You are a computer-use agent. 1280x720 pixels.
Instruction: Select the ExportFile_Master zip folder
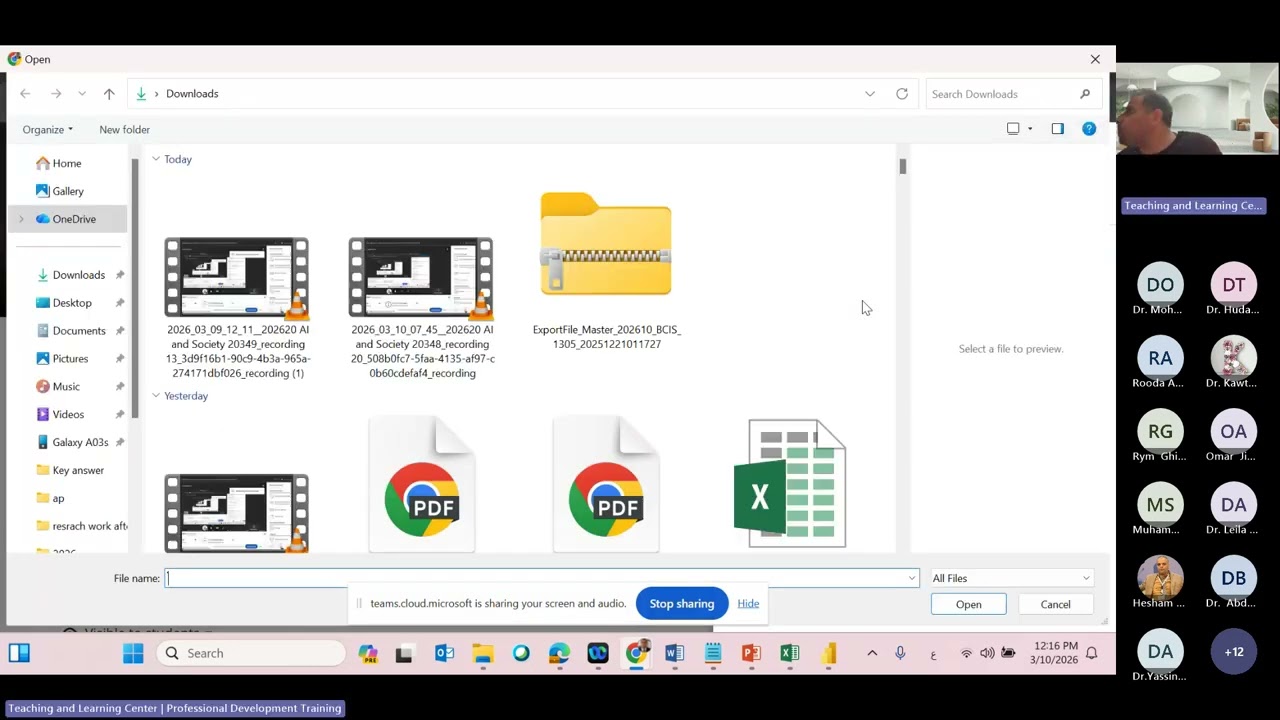pos(606,271)
